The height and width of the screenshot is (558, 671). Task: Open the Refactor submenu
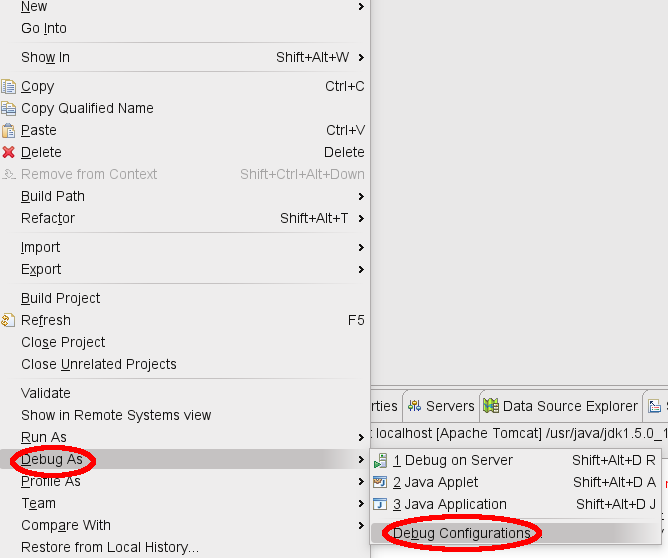tap(361, 219)
